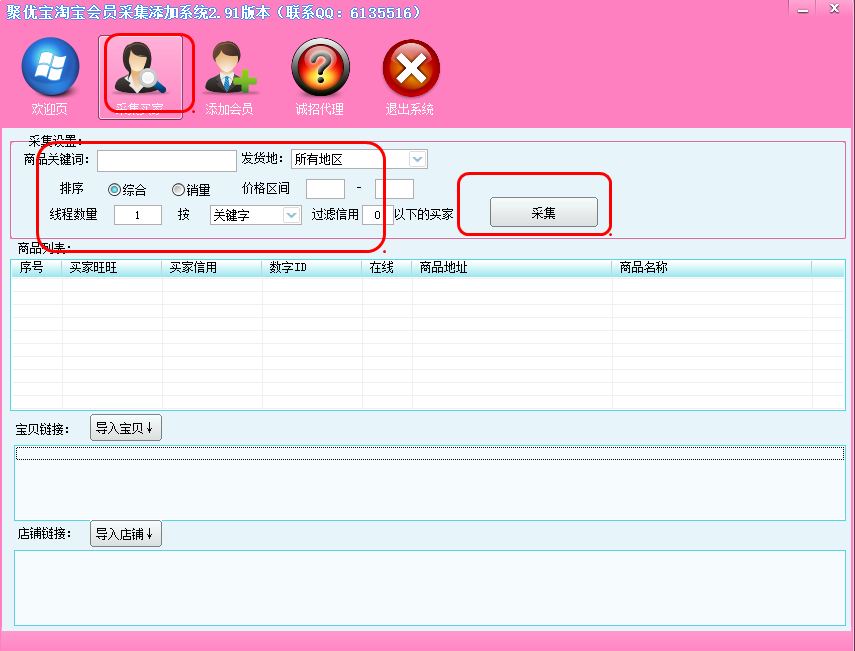
Task: Sort by the 商品名称 column header
Action: click(712, 268)
